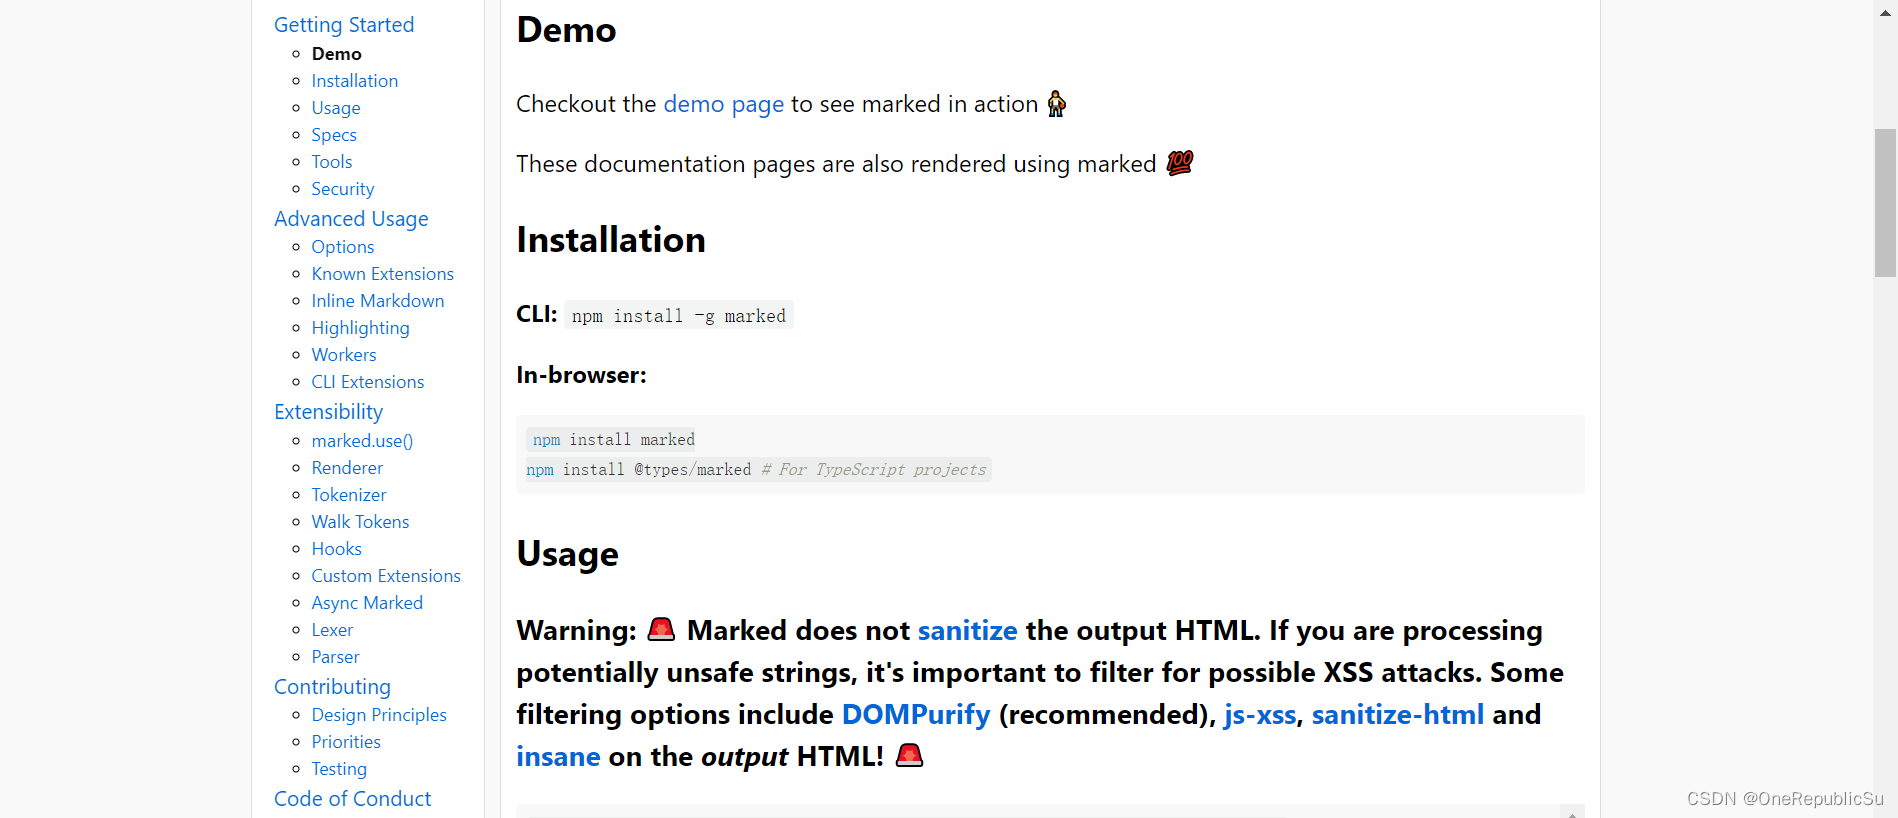
Task: Open the Getting Started section link
Action: click(x=344, y=25)
